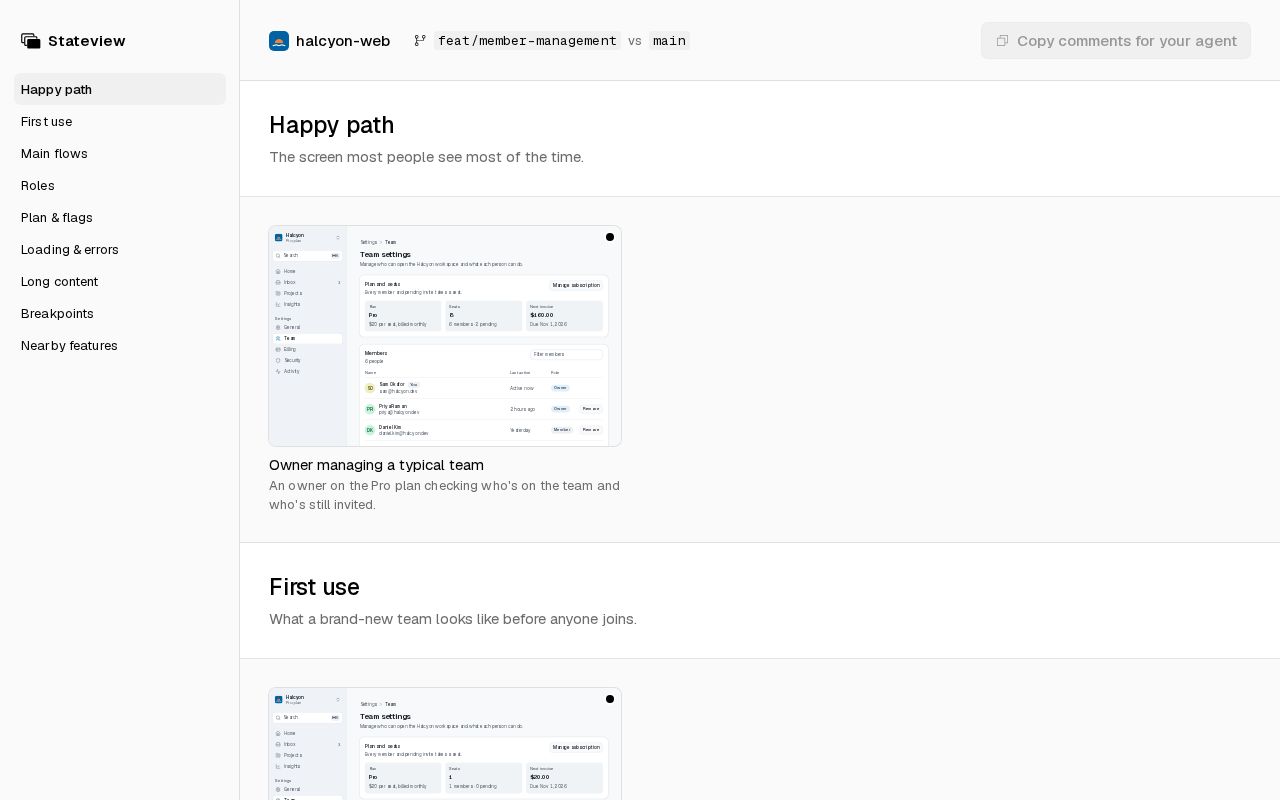The width and height of the screenshot is (1280, 800).
Task: Open Loading & errors in the sidebar
Action: pyautogui.click(x=120, y=249)
